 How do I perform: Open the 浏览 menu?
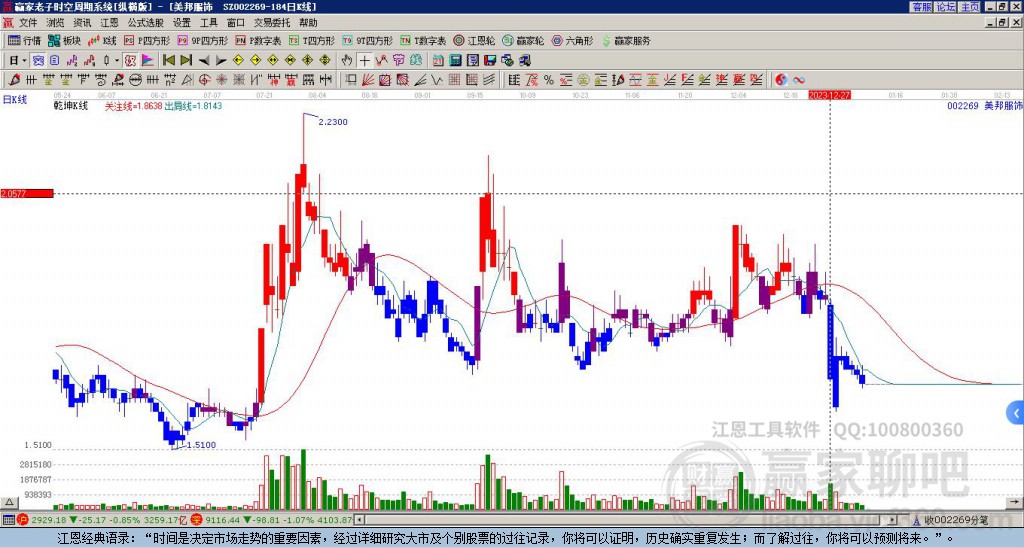coord(55,23)
